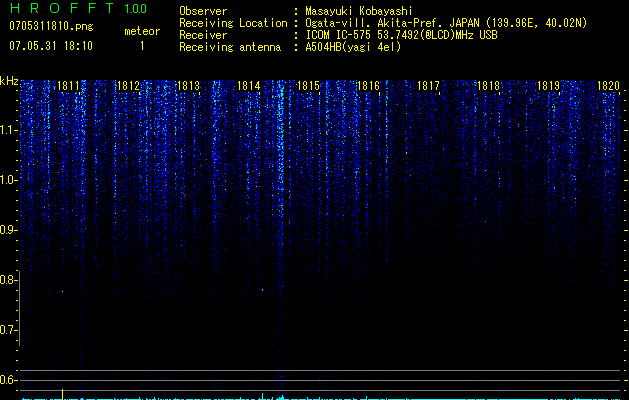The height and width of the screenshot is (400, 629).
Task: Click the 1820 time marker
Action: pyautogui.click(x=609, y=86)
